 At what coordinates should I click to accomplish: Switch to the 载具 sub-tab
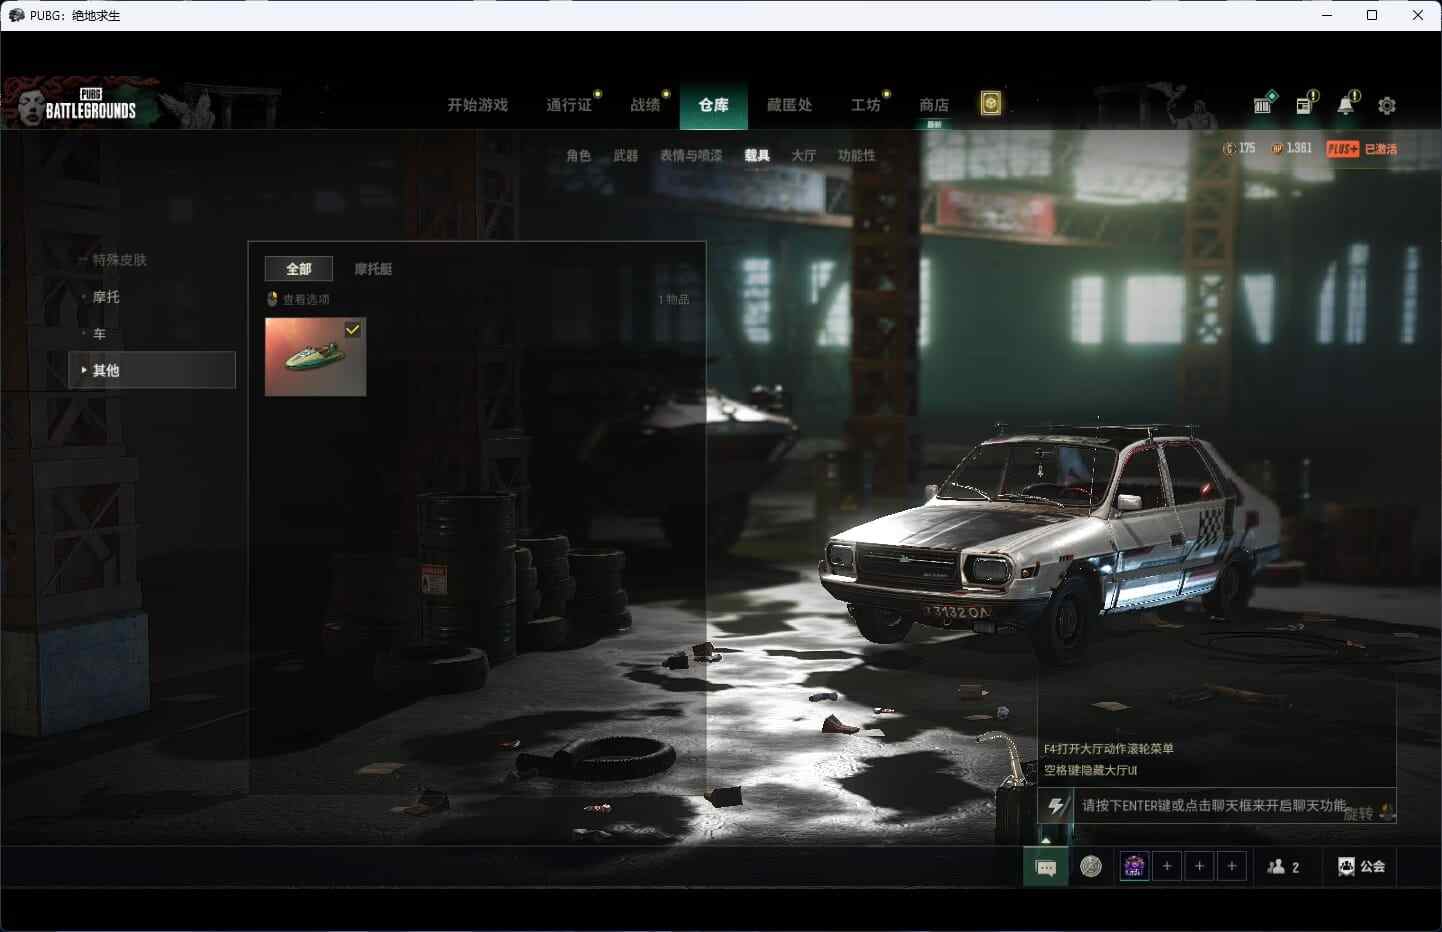(x=757, y=155)
